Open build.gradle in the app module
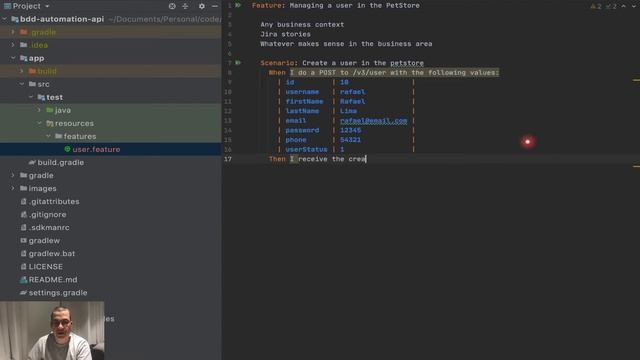 [x=60, y=162]
